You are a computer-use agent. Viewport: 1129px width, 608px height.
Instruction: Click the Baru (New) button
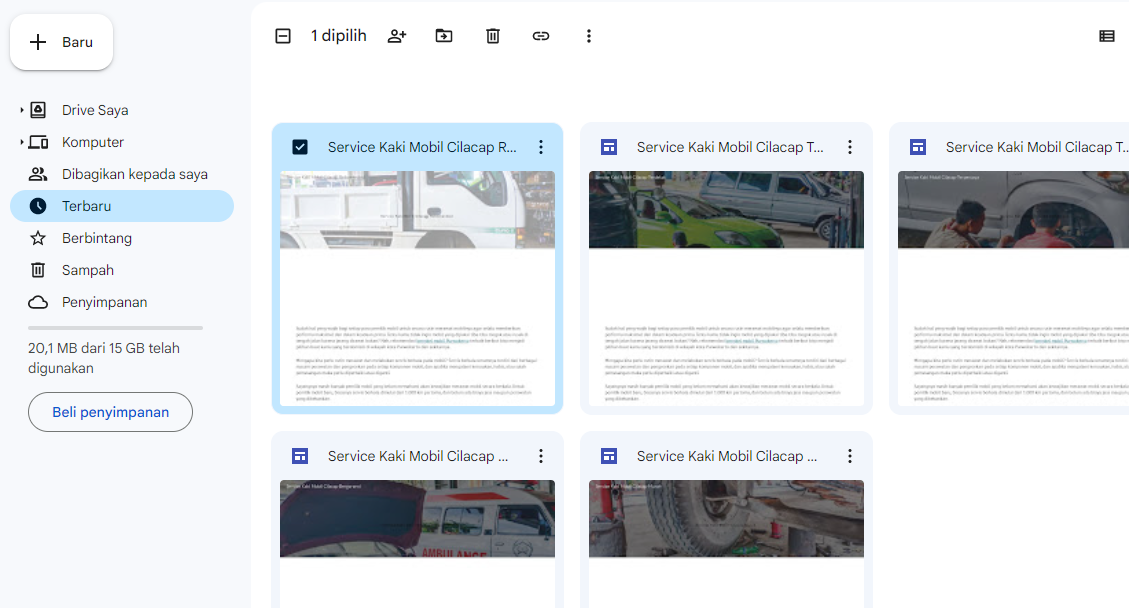point(61,42)
